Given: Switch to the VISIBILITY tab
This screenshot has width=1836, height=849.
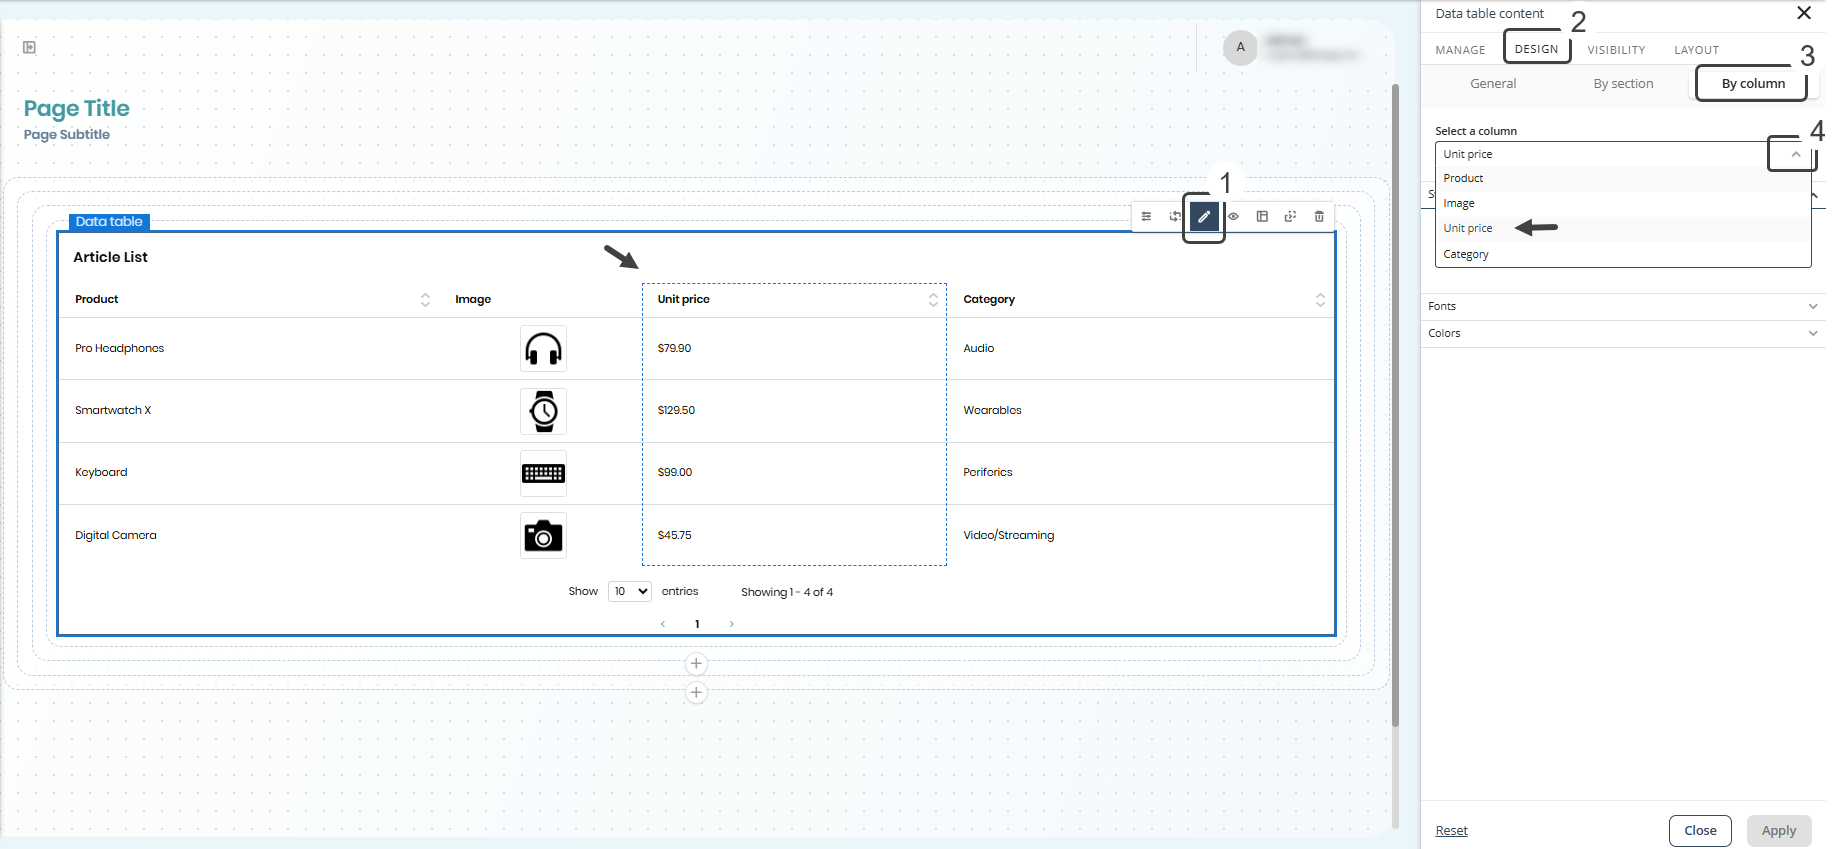Looking at the screenshot, I should tap(1616, 50).
